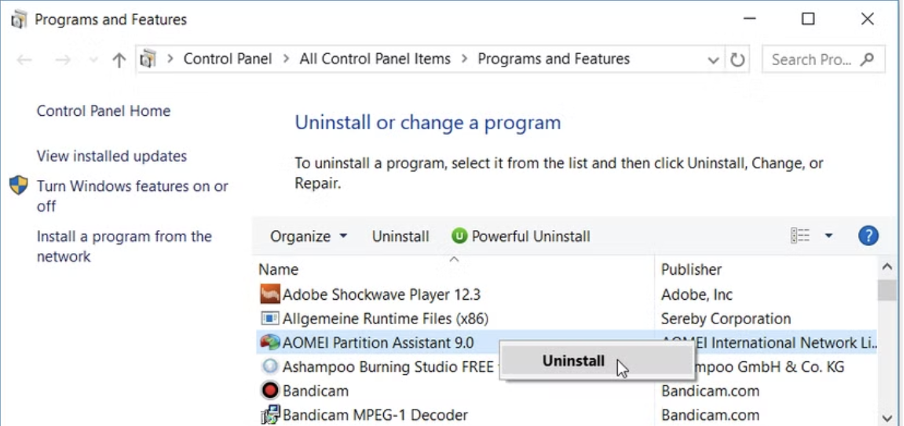Click the Bandicam red record icon
The width and height of the screenshot is (904, 426).
point(269,391)
